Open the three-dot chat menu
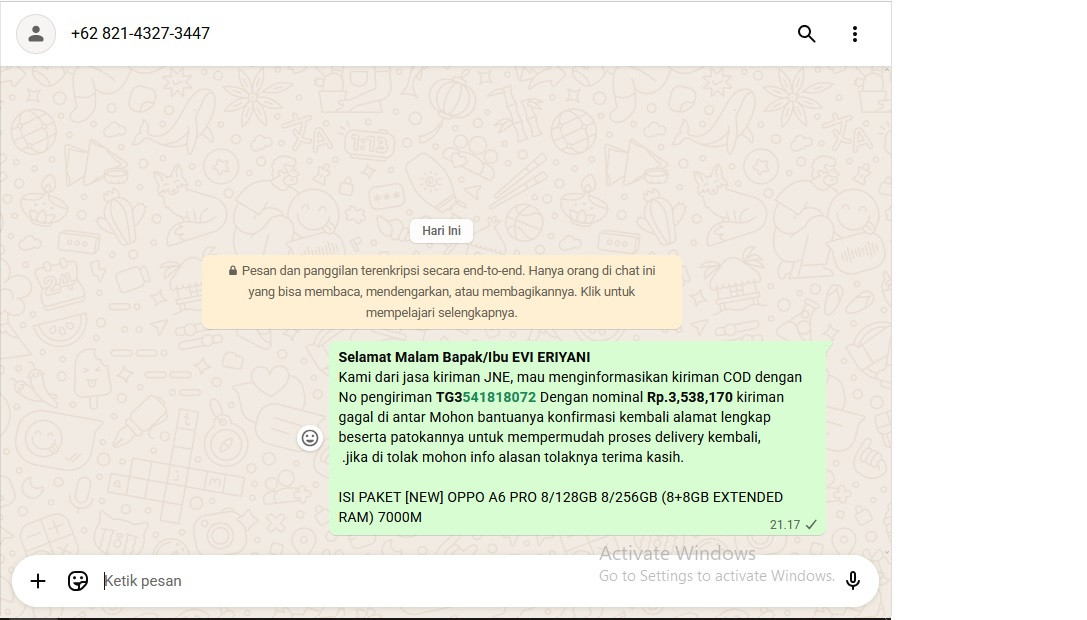 (855, 34)
